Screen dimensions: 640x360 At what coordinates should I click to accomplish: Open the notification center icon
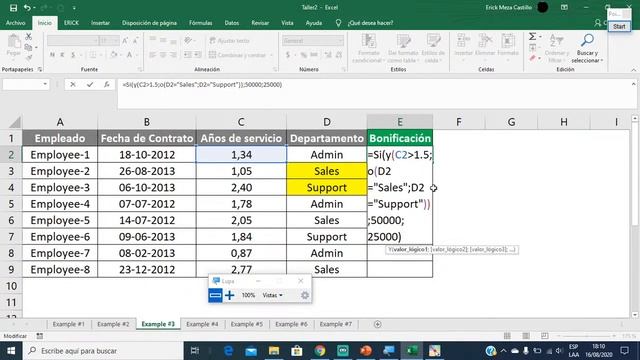pos(624,351)
